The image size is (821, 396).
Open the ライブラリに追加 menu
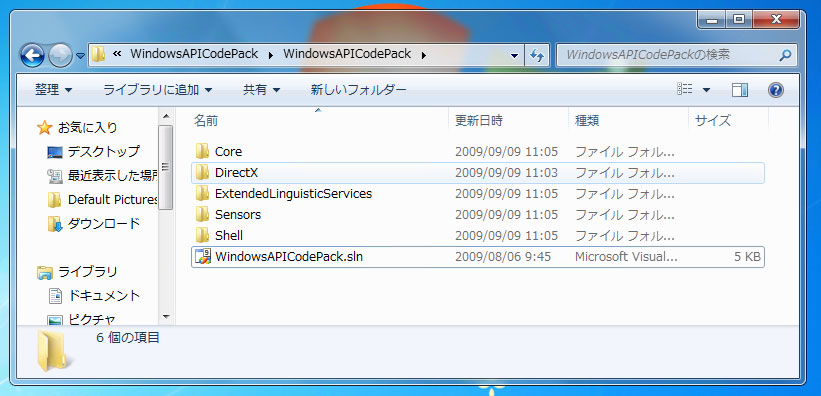tap(158, 90)
